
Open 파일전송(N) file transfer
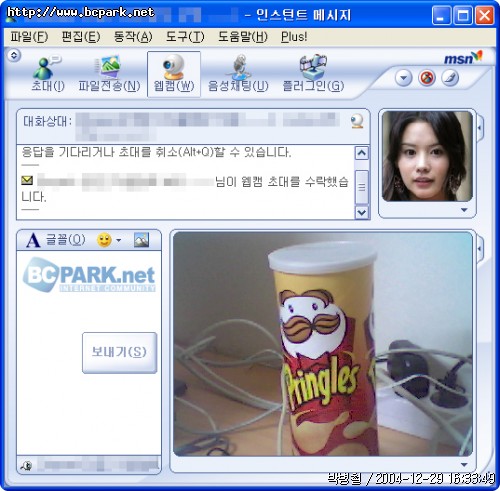(x=109, y=74)
